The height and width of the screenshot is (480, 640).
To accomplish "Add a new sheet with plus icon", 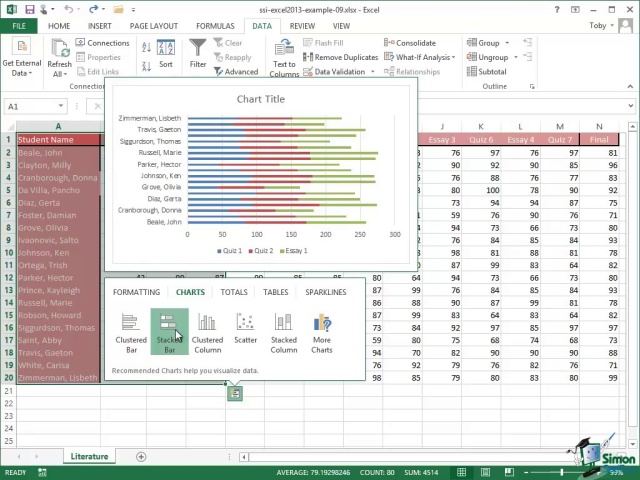I will coord(141,457).
